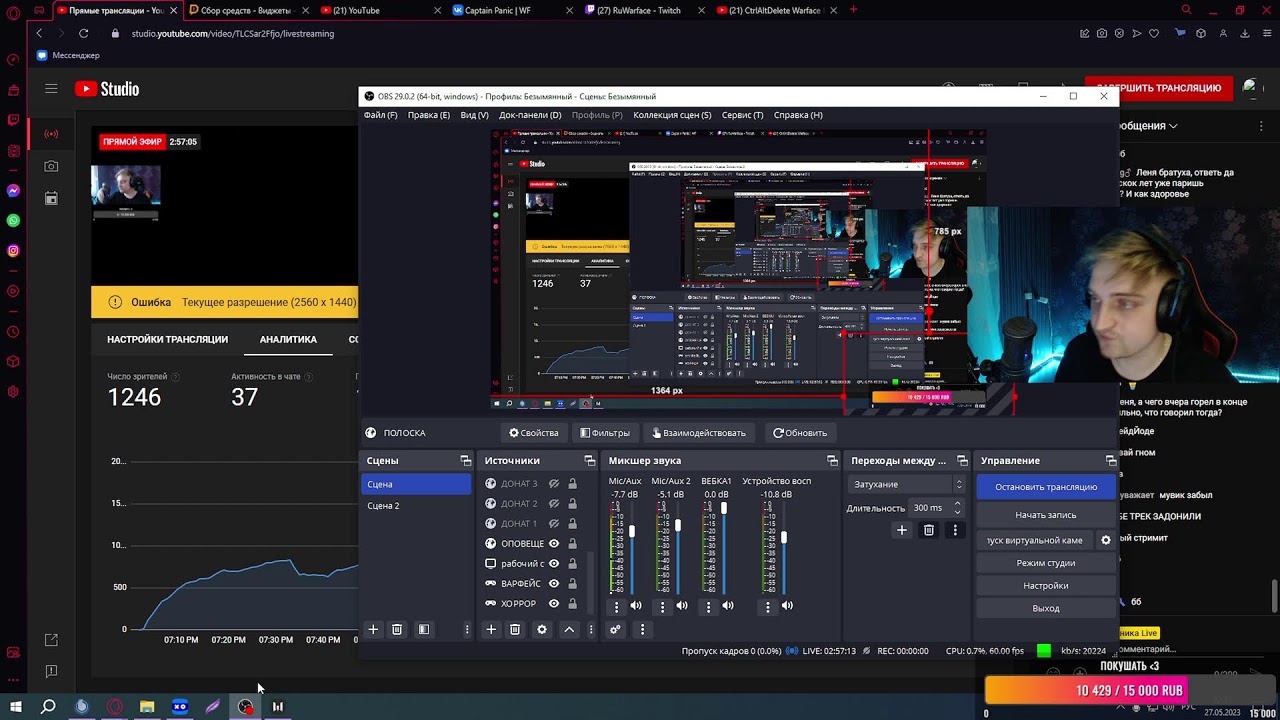Viewport: 1280px width, 720px height.
Task: Show ДОНАТ 1 source via eye icon
Action: (x=554, y=524)
